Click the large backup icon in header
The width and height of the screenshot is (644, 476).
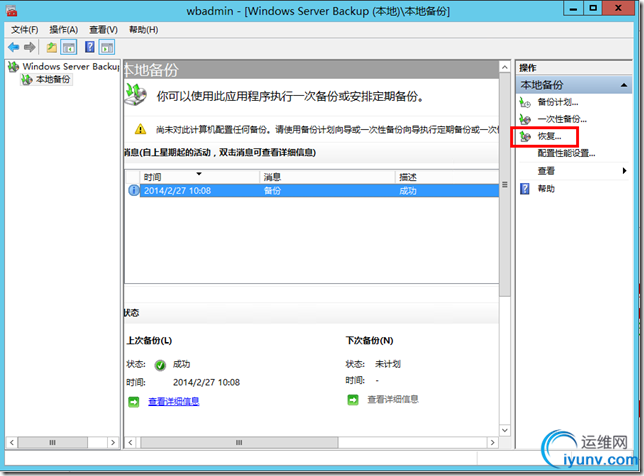pos(136,94)
